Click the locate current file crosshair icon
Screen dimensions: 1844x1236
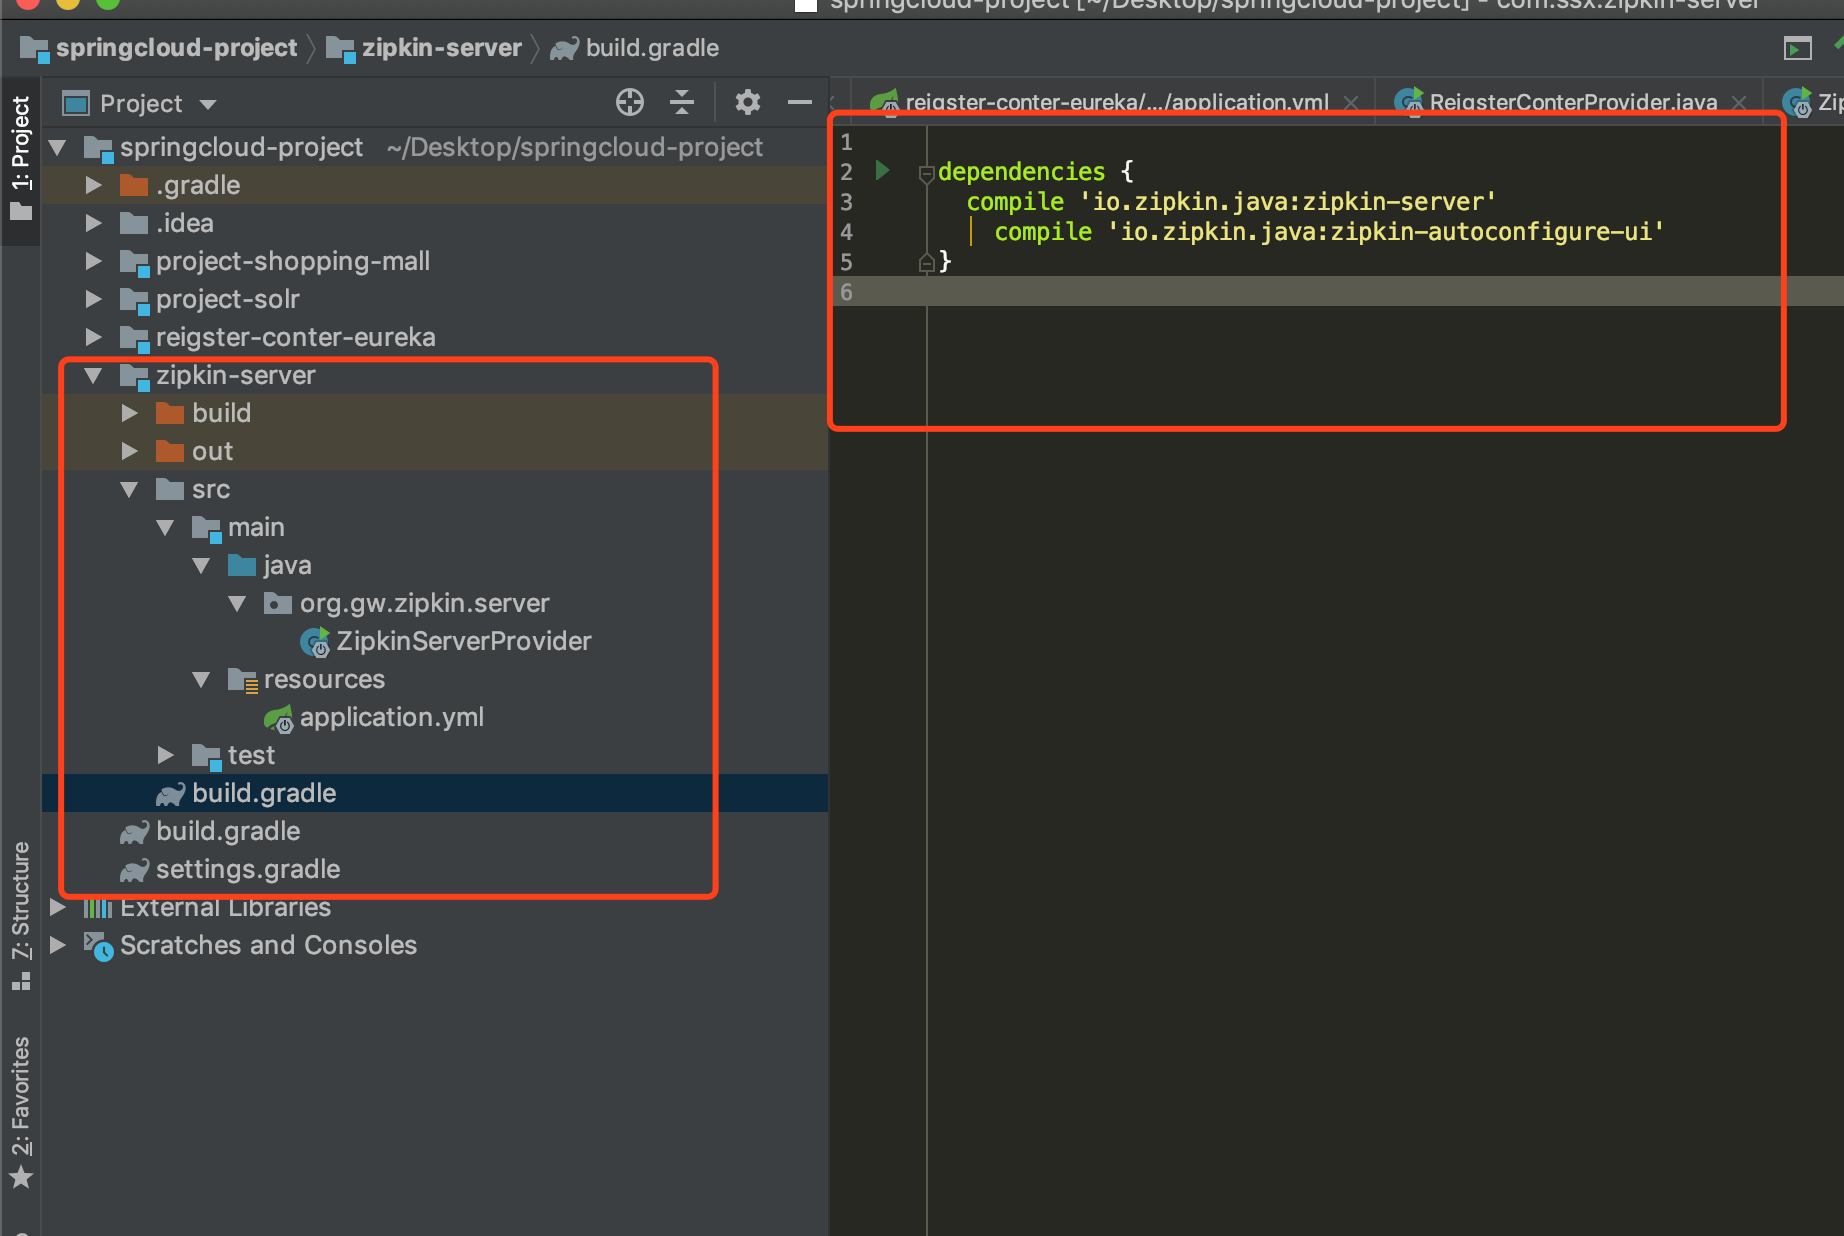coord(630,102)
